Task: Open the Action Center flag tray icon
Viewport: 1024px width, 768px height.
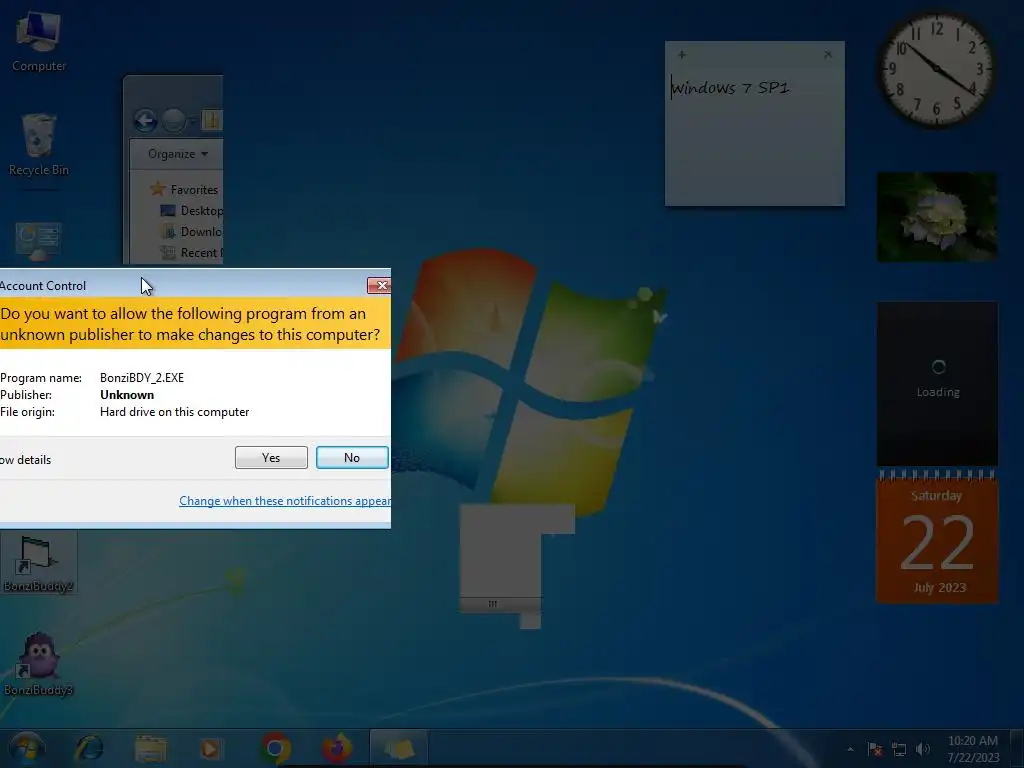Action: click(875, 750)
